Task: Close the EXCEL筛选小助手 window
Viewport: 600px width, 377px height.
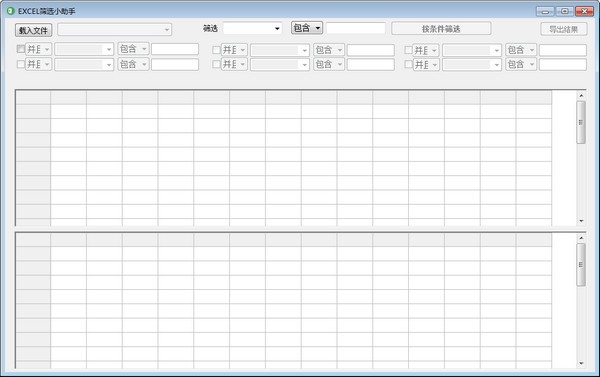Action: click(x=584, y=11)
